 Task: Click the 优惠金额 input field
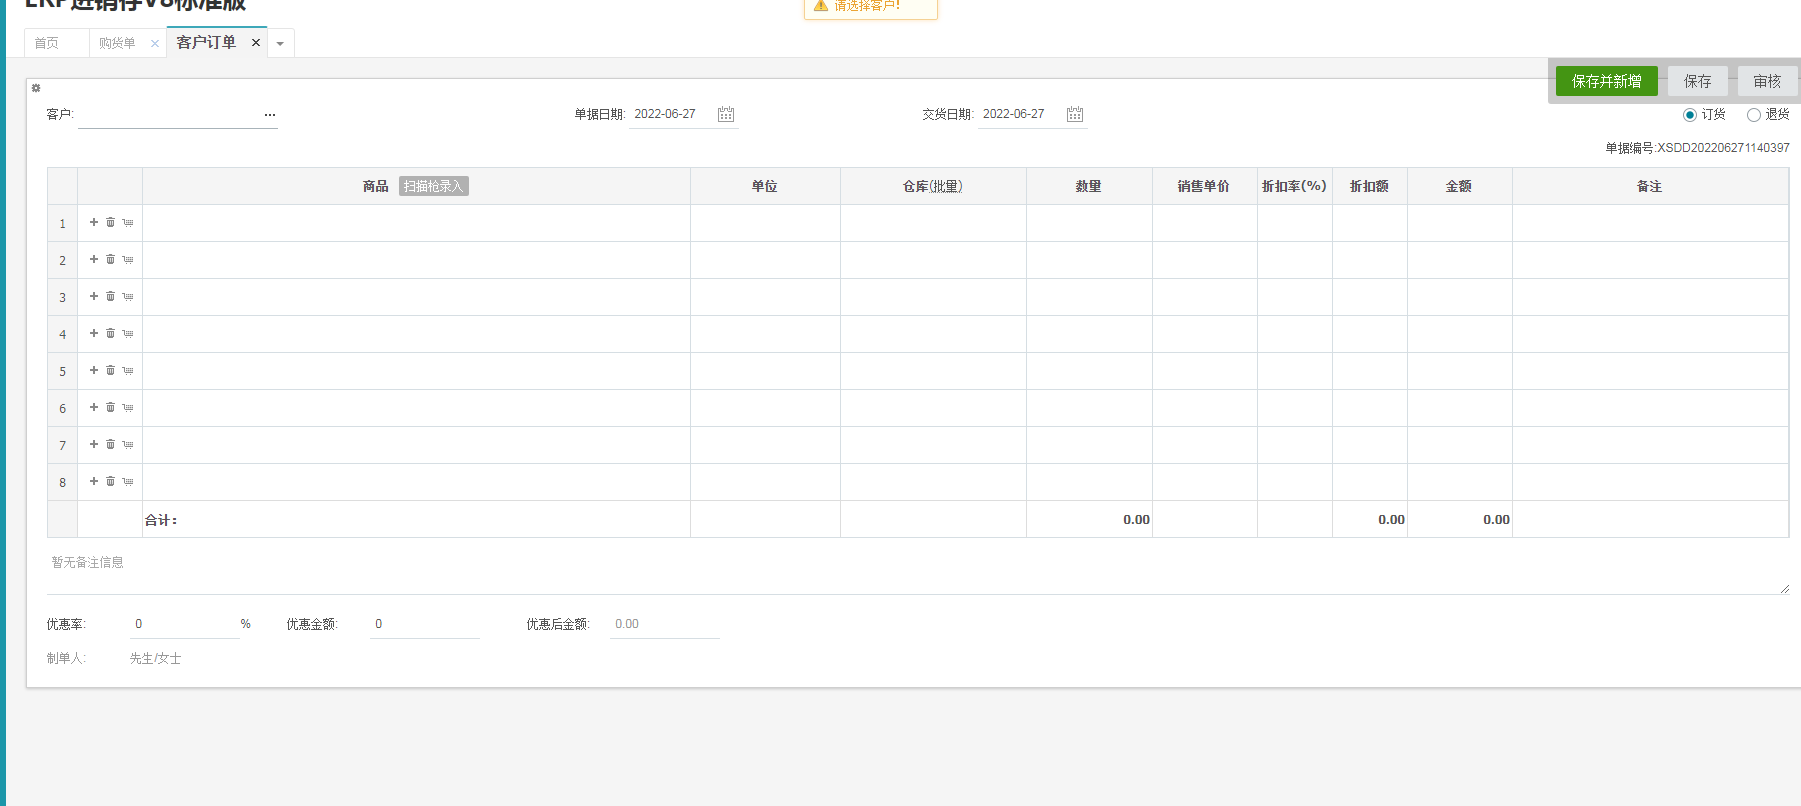[424, 624]
